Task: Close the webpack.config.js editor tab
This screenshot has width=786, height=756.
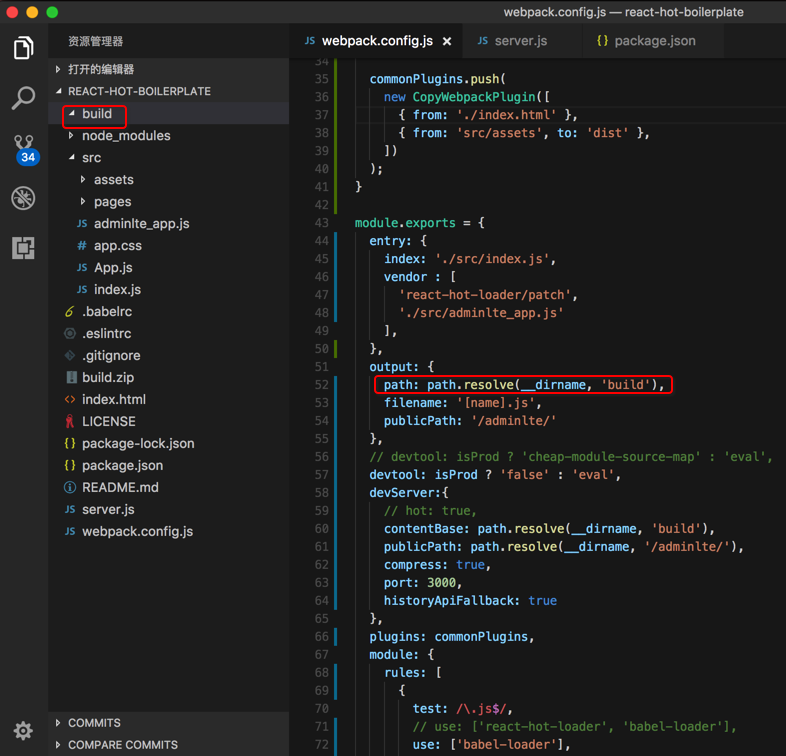Action: (x=447, y=41)
